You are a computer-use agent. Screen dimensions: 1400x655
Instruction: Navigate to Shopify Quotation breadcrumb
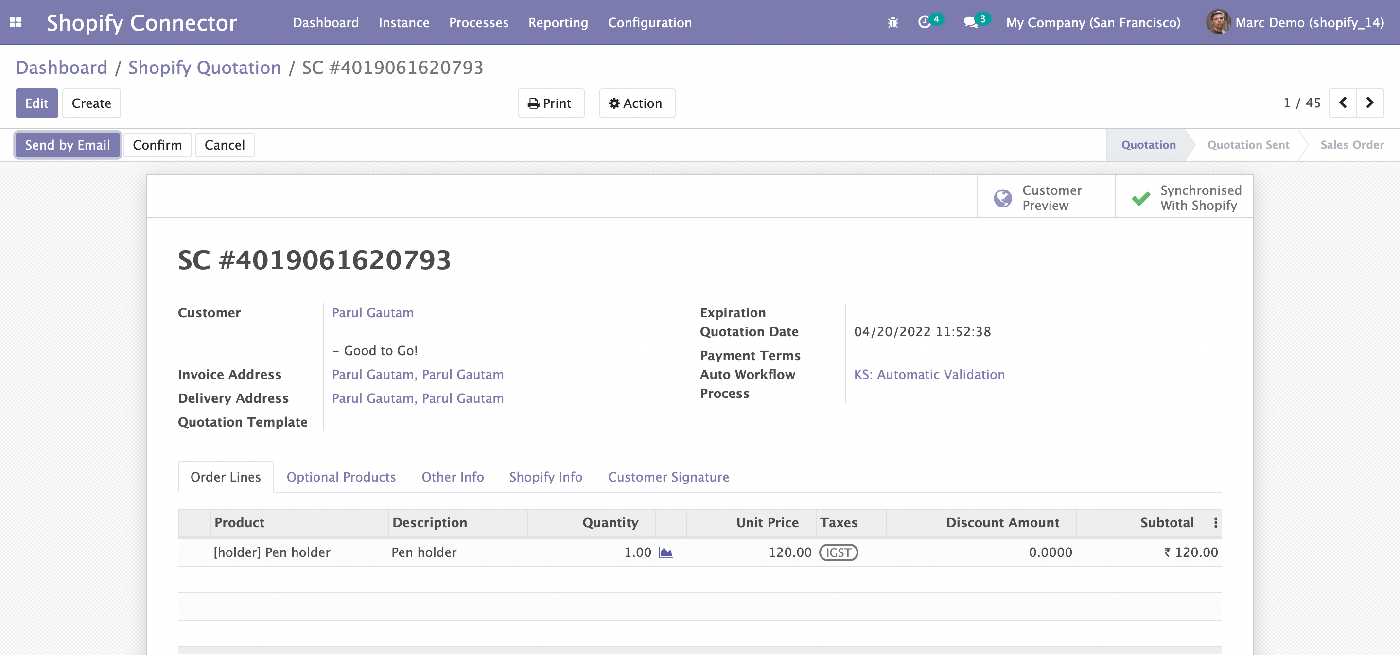205,68
